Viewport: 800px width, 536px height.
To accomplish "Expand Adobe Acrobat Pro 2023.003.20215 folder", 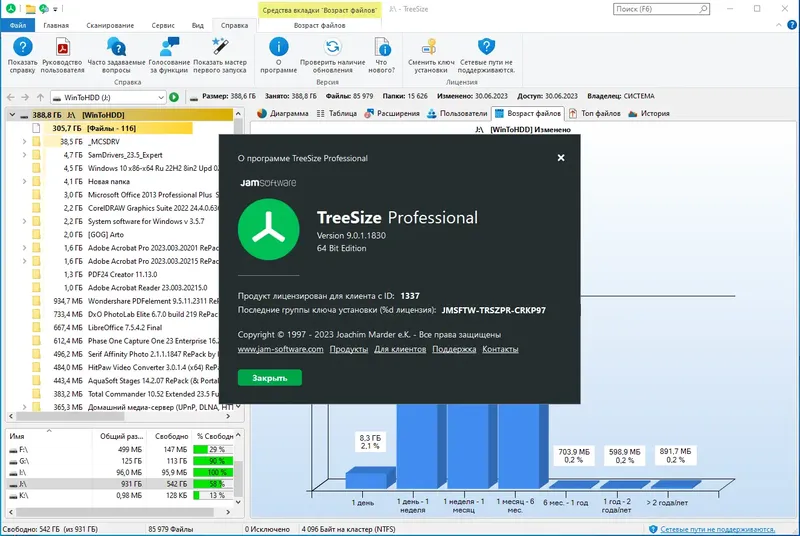I will point(24,261).
